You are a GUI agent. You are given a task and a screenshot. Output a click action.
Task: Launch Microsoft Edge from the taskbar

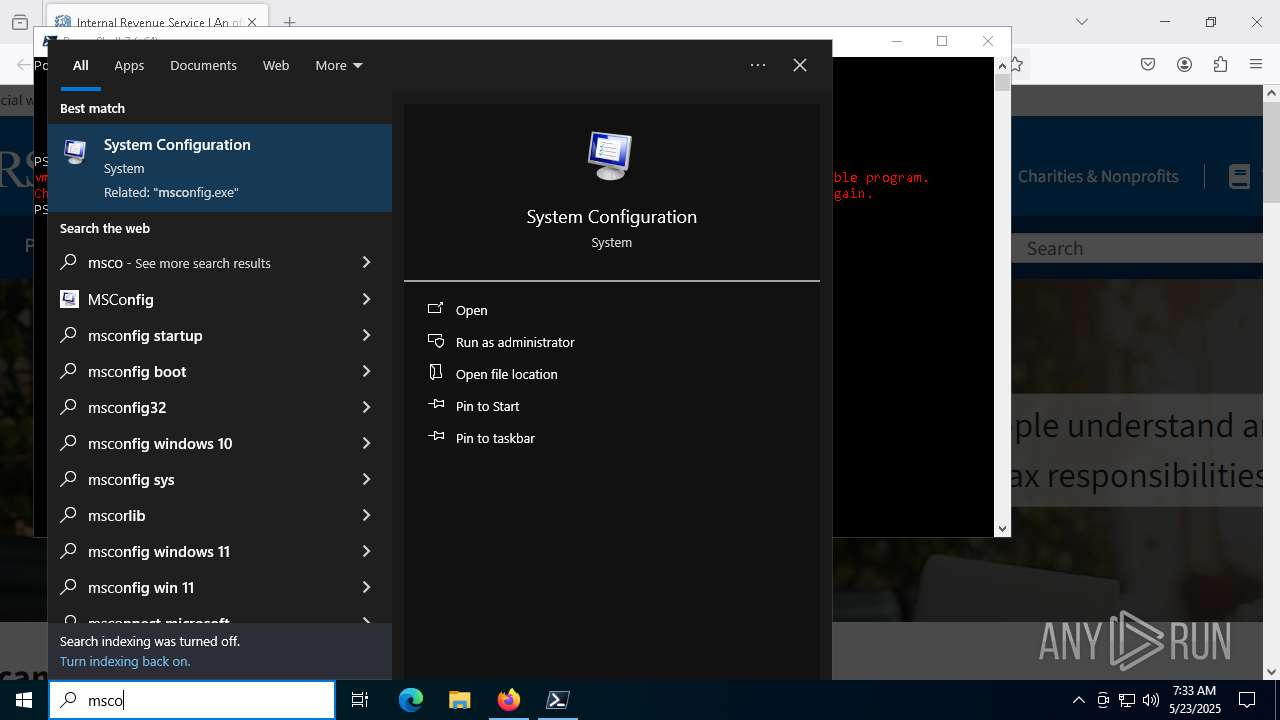[411, 700]
